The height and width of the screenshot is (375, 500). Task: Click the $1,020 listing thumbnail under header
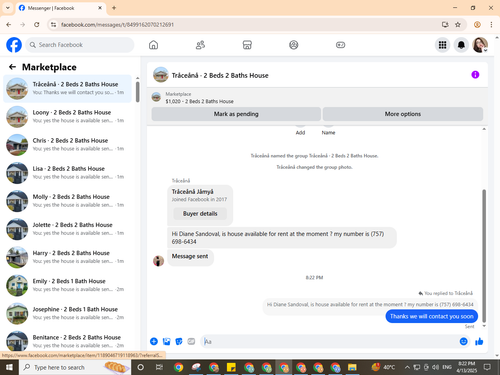(156, 97)
